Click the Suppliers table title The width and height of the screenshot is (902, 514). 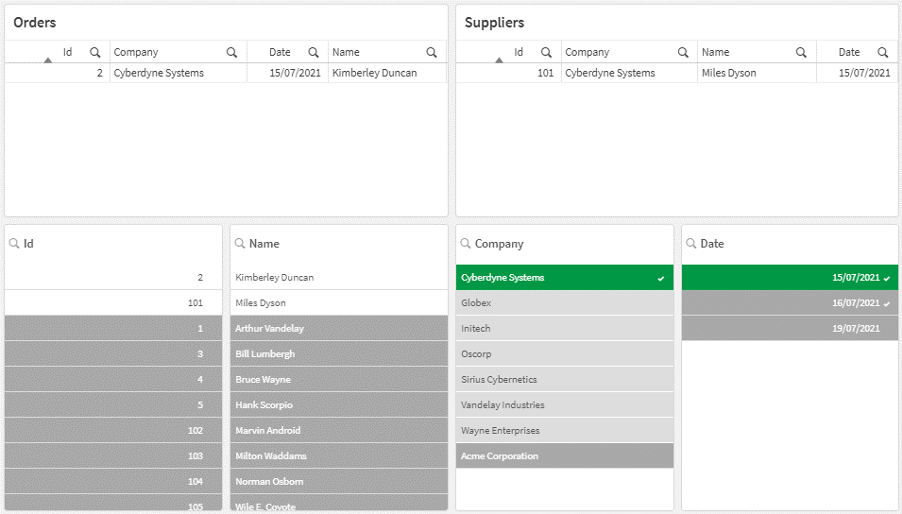[x=494, y=22]
